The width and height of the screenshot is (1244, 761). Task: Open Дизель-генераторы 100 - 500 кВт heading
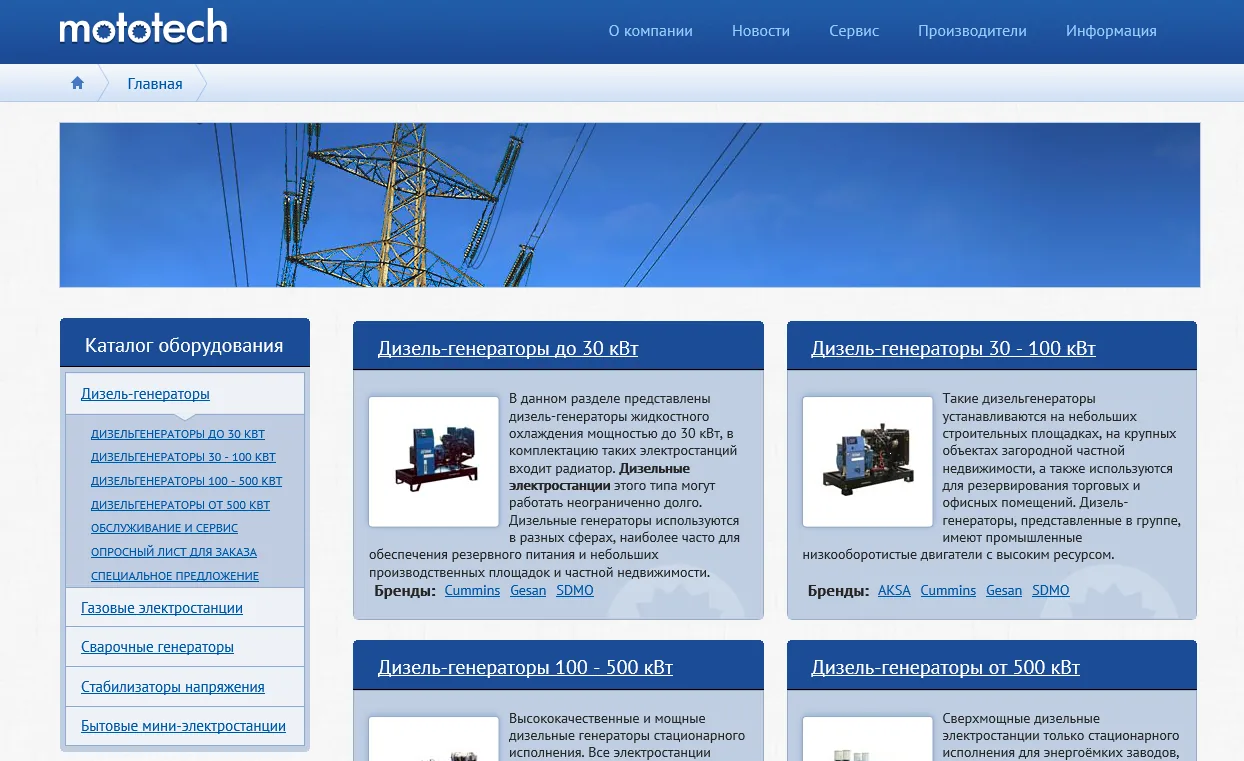click(525, 668)
